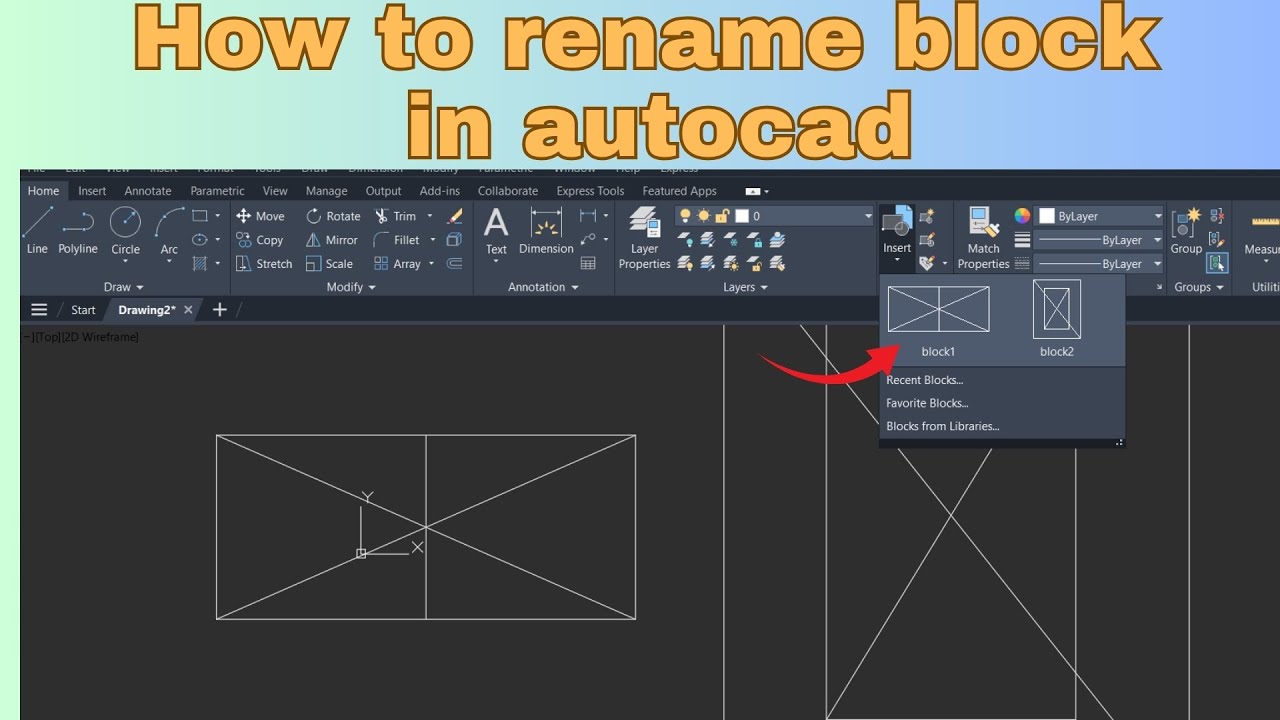Viewport: 1280px width, 720px height.
Task: Choose the Rectangle draw tool icon
Action: tap(199, 216)
